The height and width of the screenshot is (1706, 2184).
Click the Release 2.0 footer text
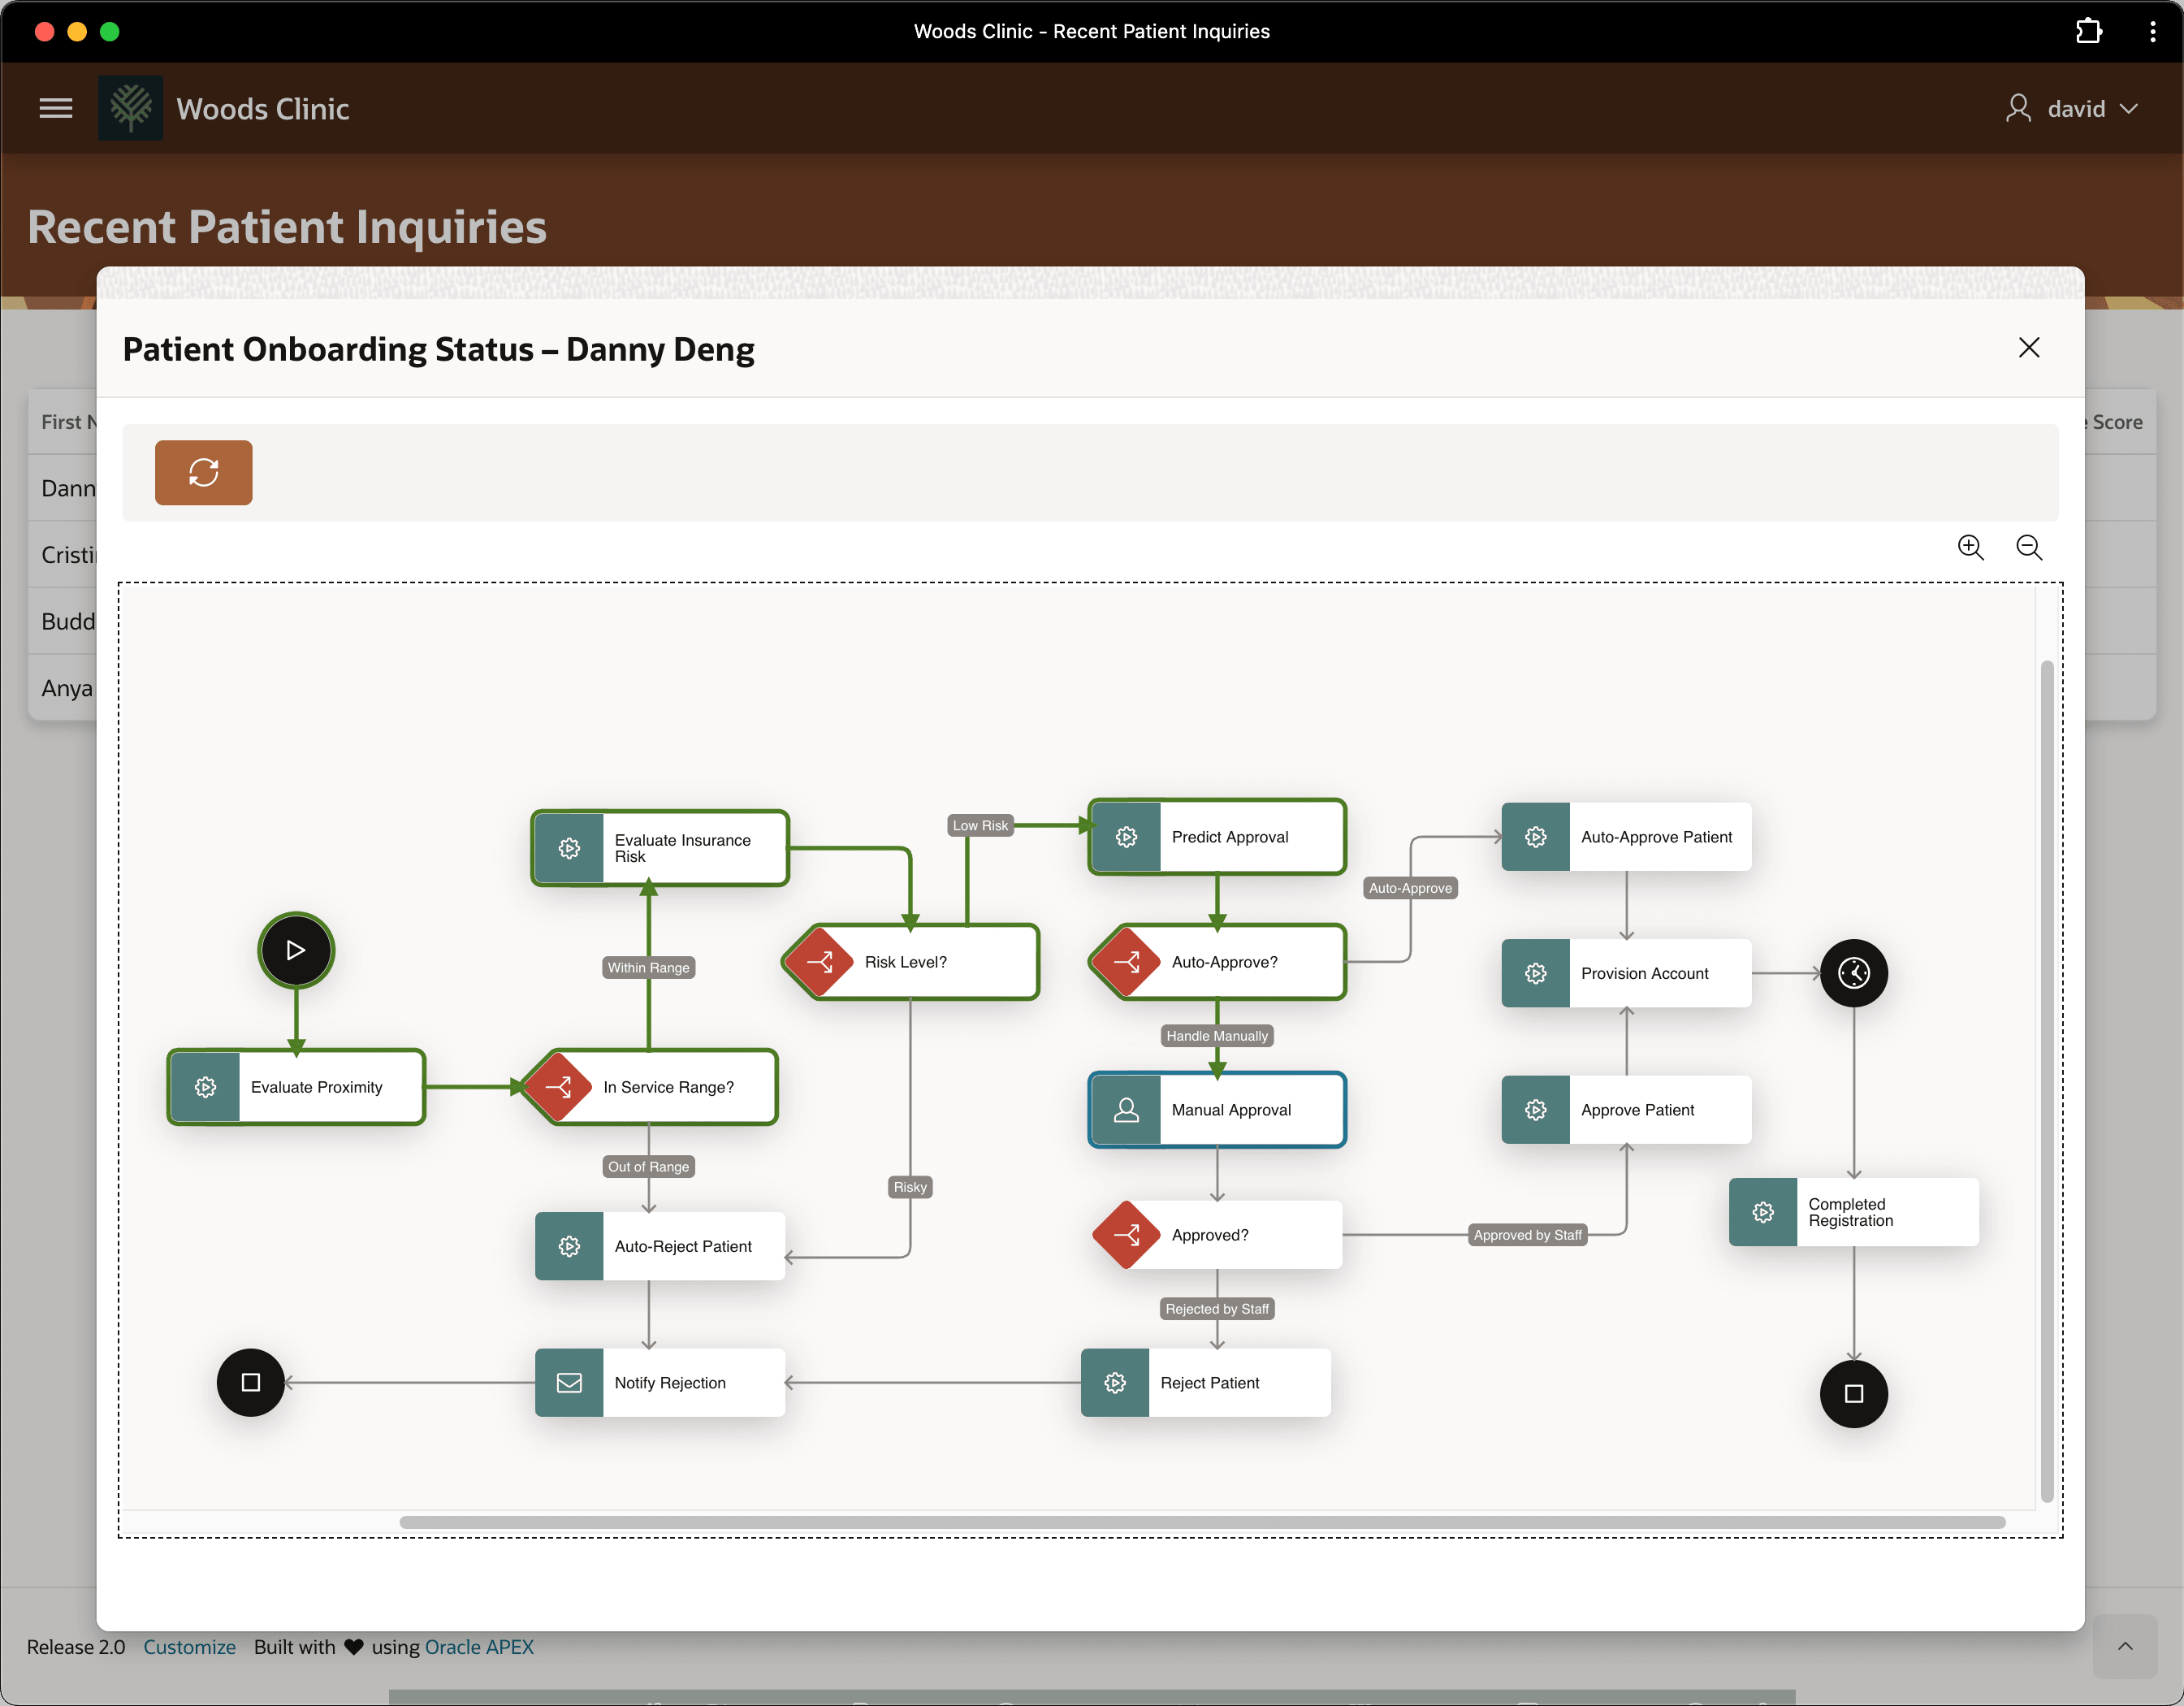tap(76, 1647)
